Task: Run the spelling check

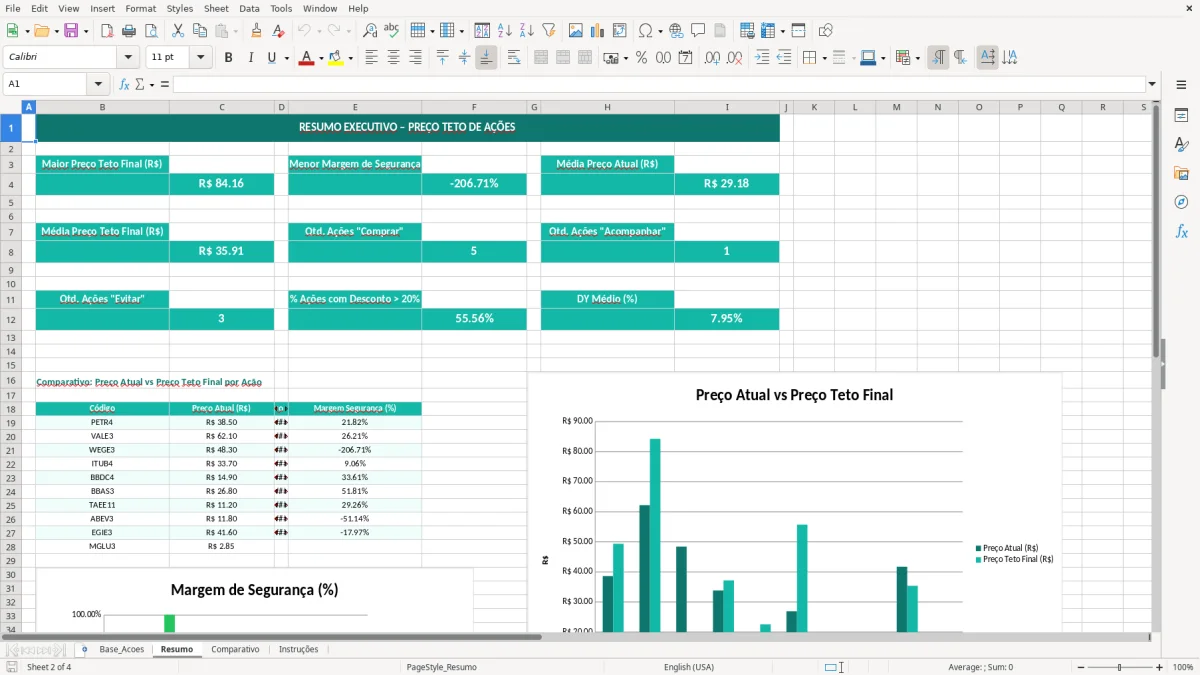Action: 392,31
